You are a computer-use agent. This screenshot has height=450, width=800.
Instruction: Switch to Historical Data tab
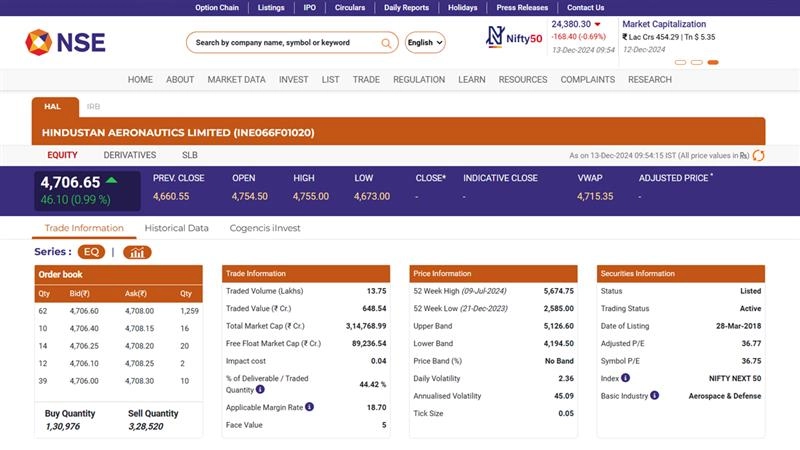coord(176,228)
